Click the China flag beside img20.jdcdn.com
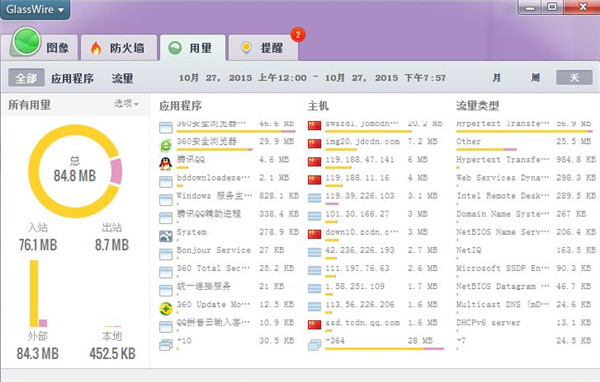This screenshot has height=382, width=600. click(x=314, y=144)
